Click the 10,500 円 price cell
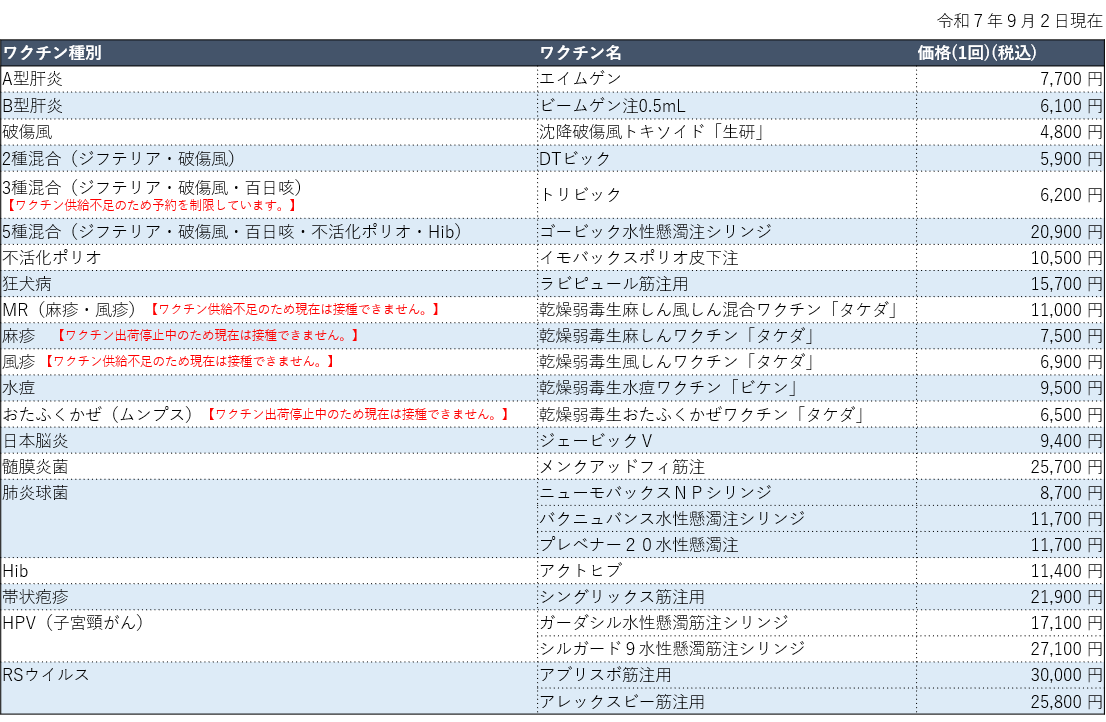Screen dimensions: 1106x722 point(1010,258)
